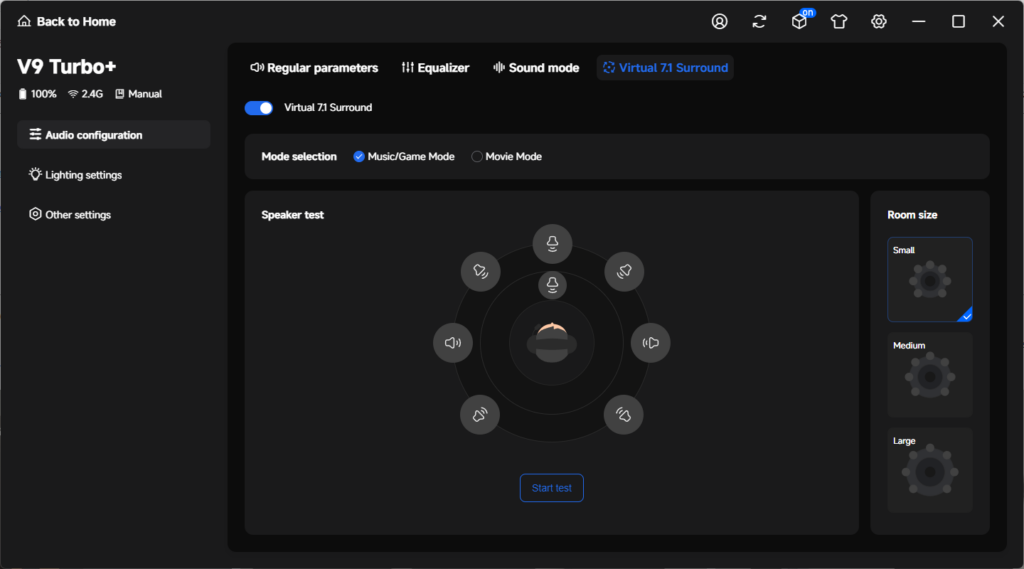Open the cube icon with on badge
Image resolution: width=1024 pixels, height=569 pixels.
pos(800,20)
